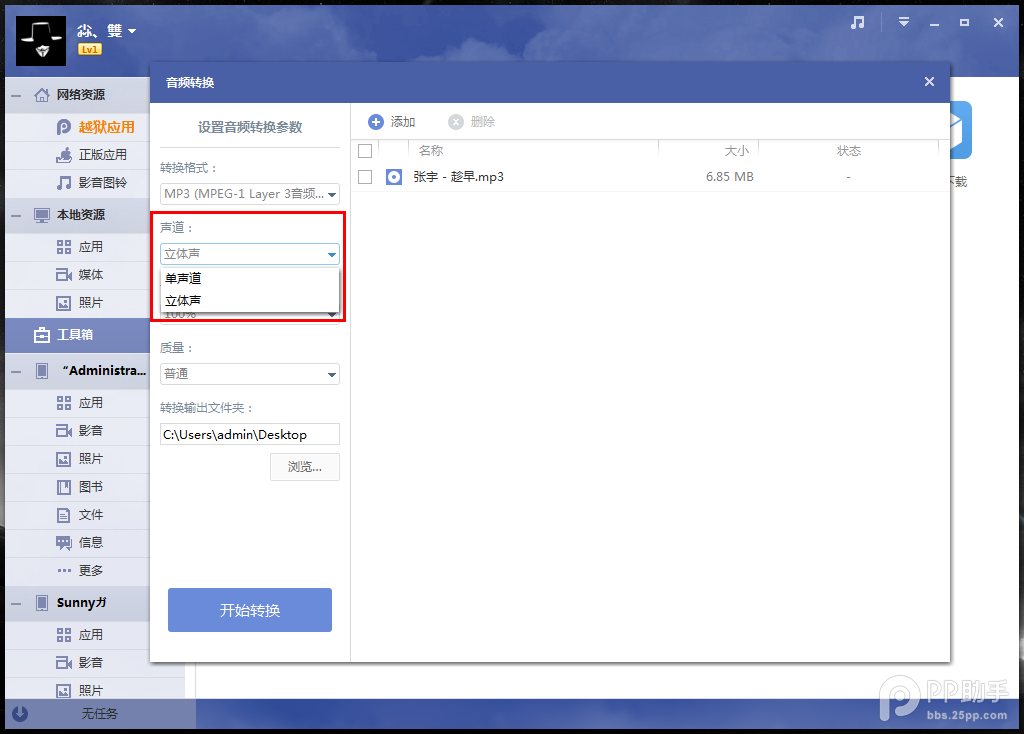Expand the 质量 quality dropdown
1024x734 pixels.
pos(250,374)
